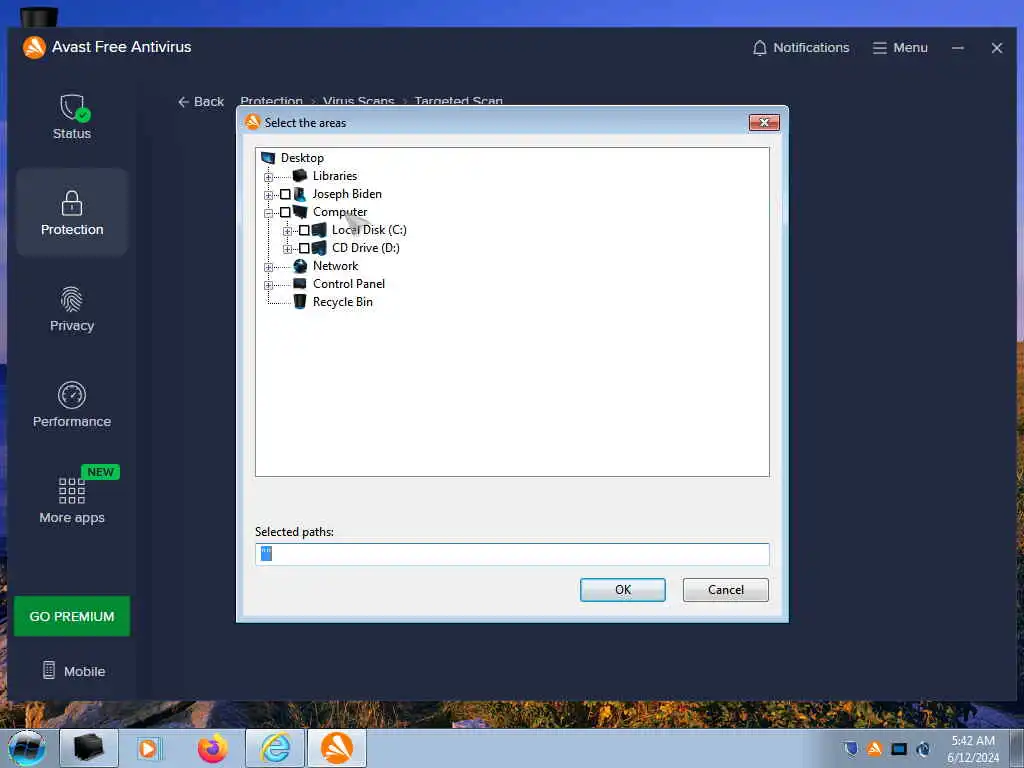Click the Selected paths input field

[512, 554]
